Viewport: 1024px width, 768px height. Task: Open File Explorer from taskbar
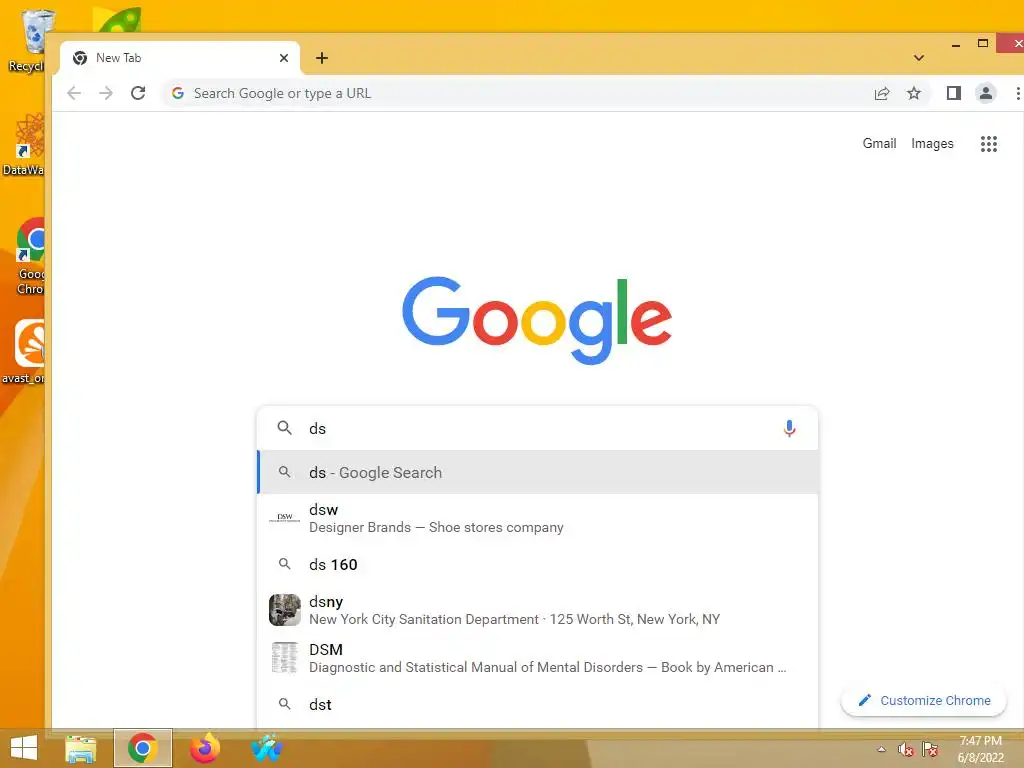click(80, 749)
